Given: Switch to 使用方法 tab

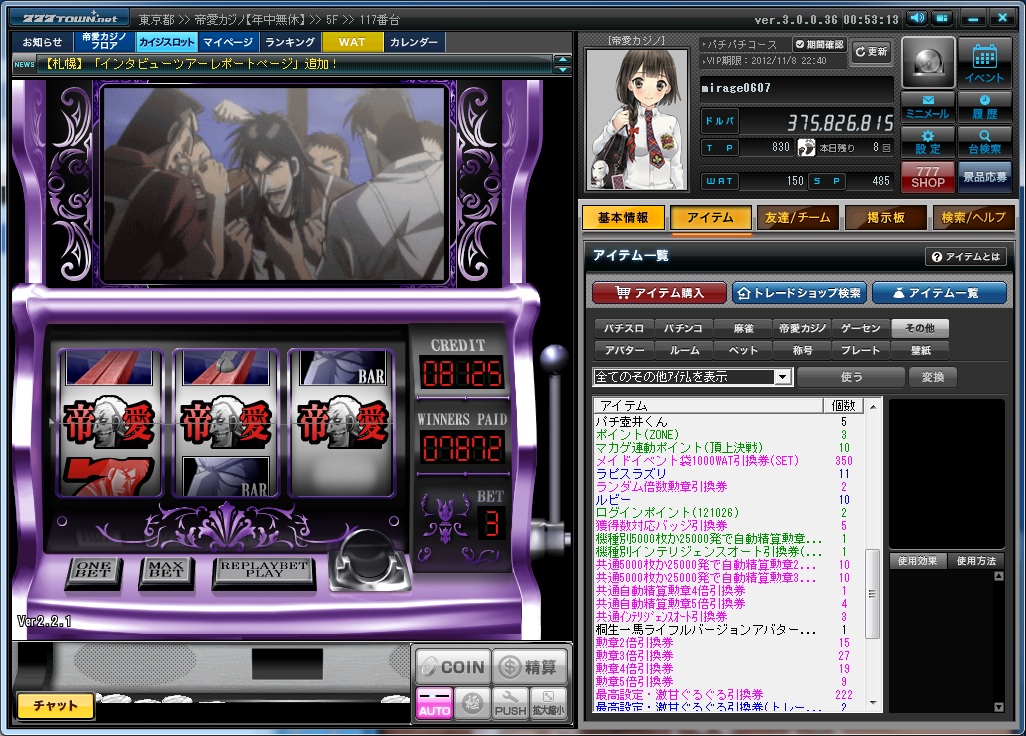Looking at the screenshot, I should 976,561.
